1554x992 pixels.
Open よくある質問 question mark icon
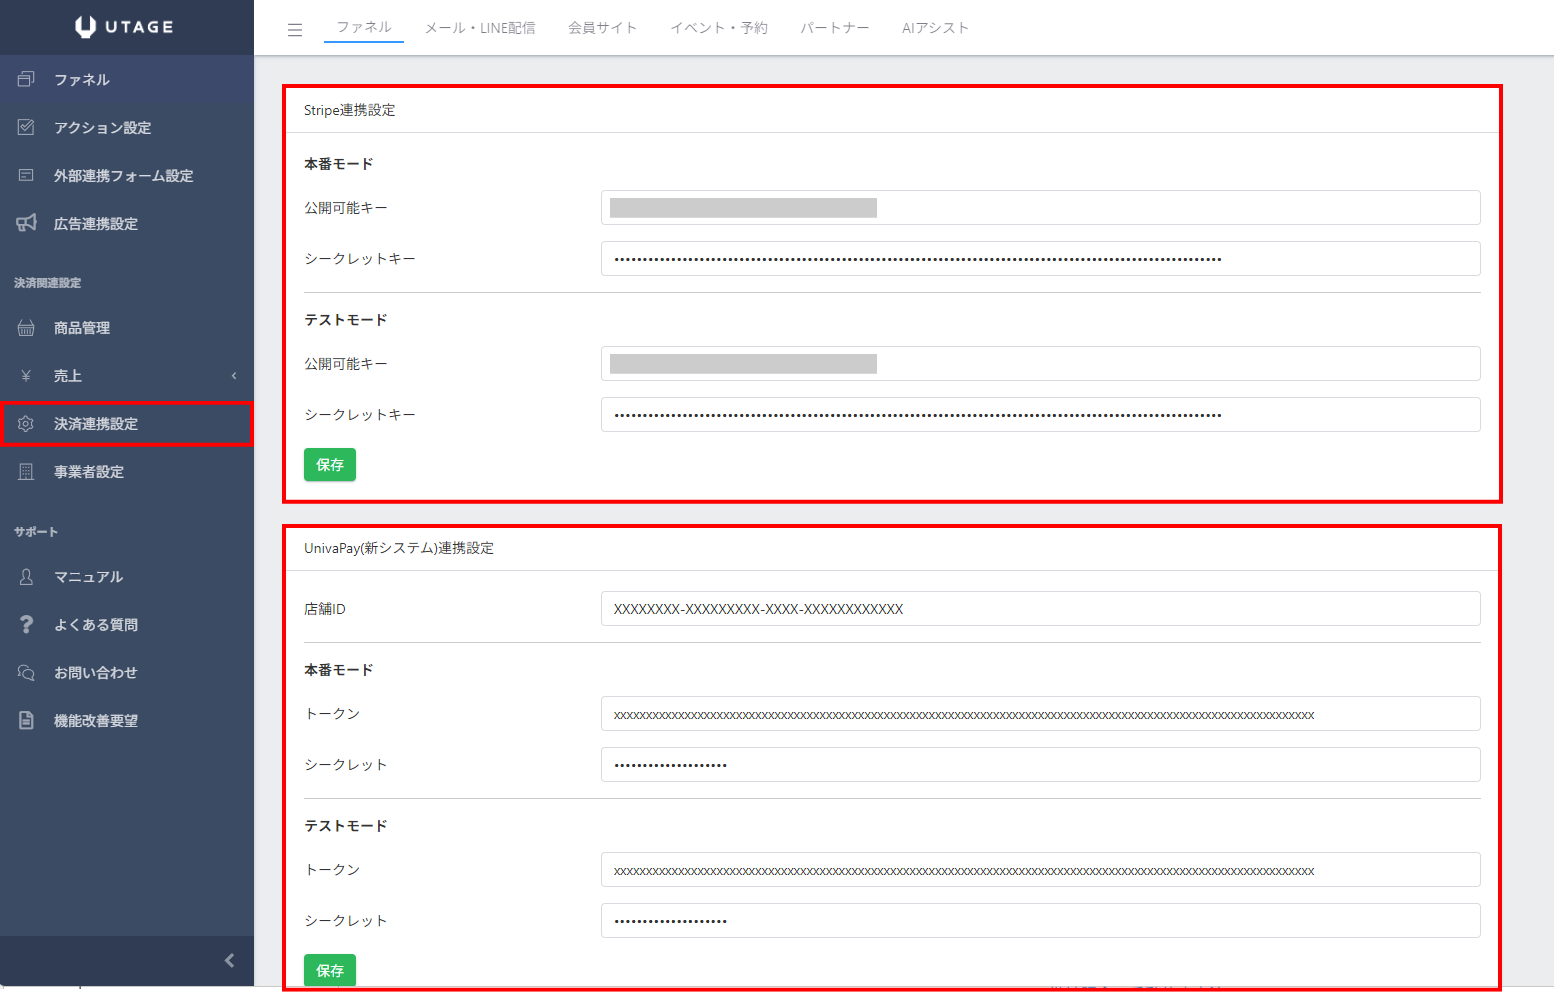point(26,624)
